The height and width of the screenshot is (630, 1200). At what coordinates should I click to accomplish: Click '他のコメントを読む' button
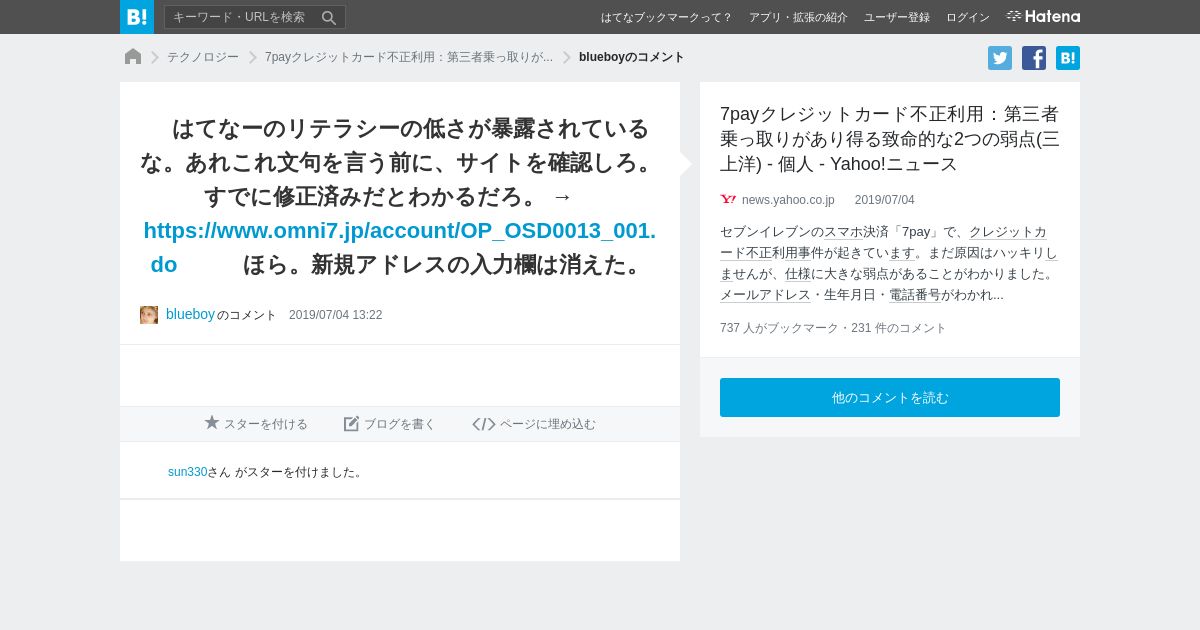coord(890,397)
